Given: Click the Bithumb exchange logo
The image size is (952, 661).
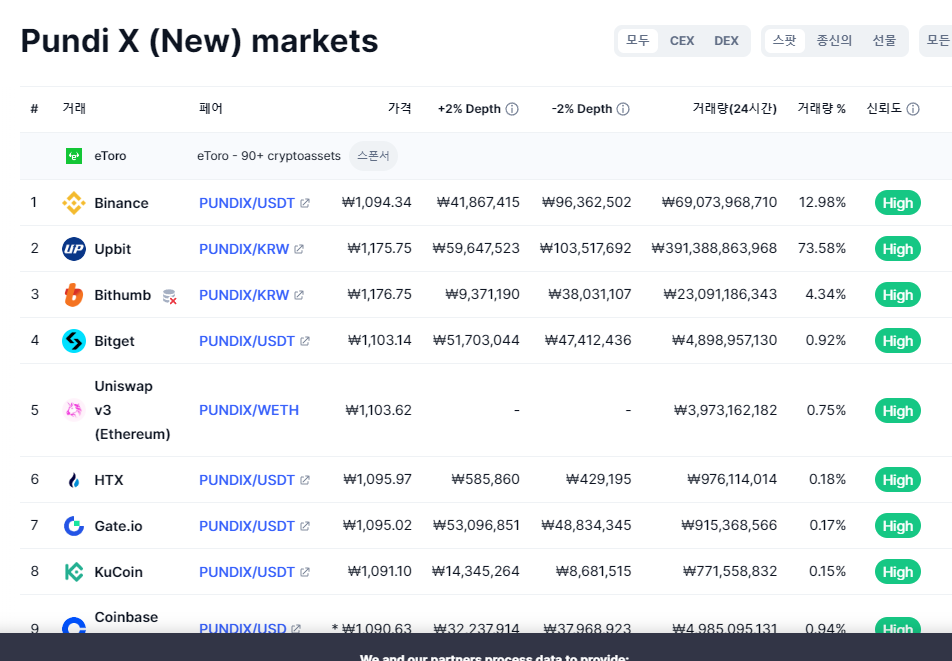Looking at the screenshot, I should pos(73,295).
